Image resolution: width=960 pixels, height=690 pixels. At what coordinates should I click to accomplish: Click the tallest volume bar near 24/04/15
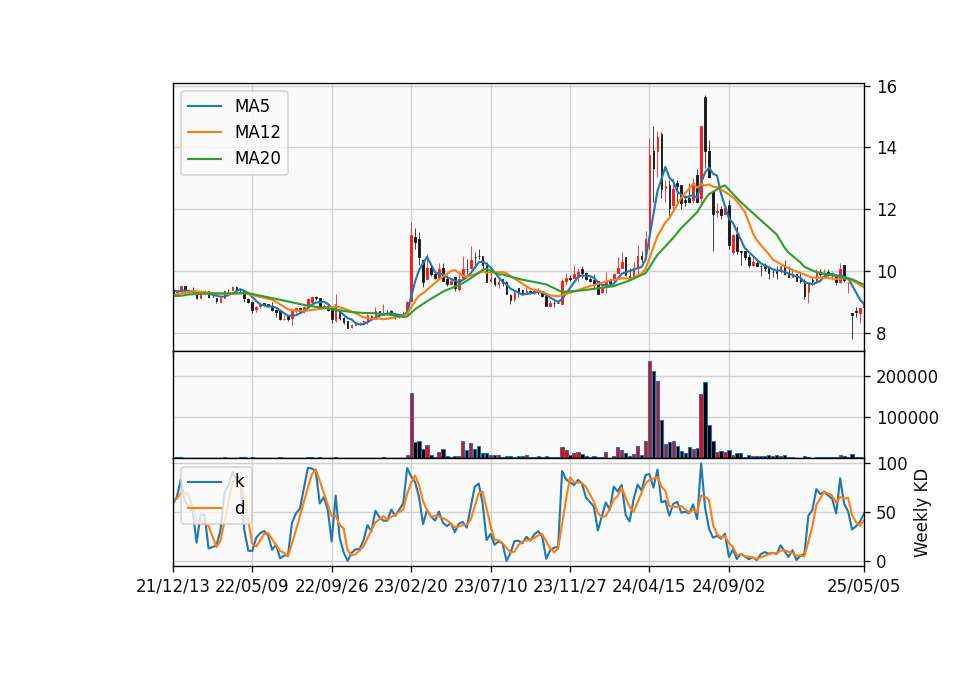[x=650, y=410]
